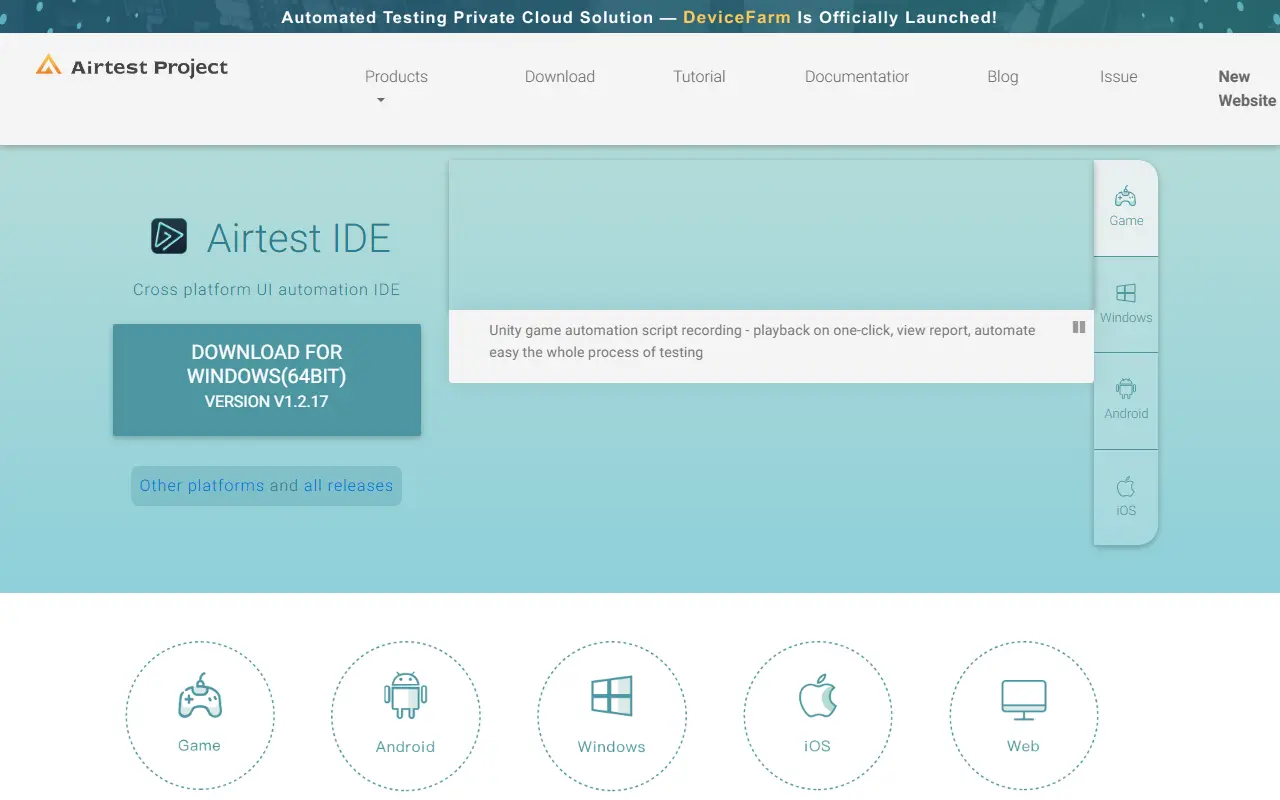Click the Cross platform UI automation IDE subtitle
1280x800 pixels.
click(x=267, y=290)
